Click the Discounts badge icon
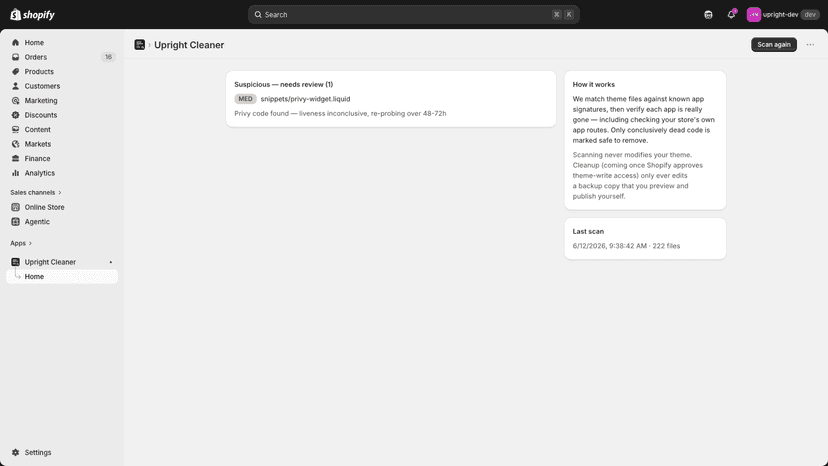 [15, 115]
